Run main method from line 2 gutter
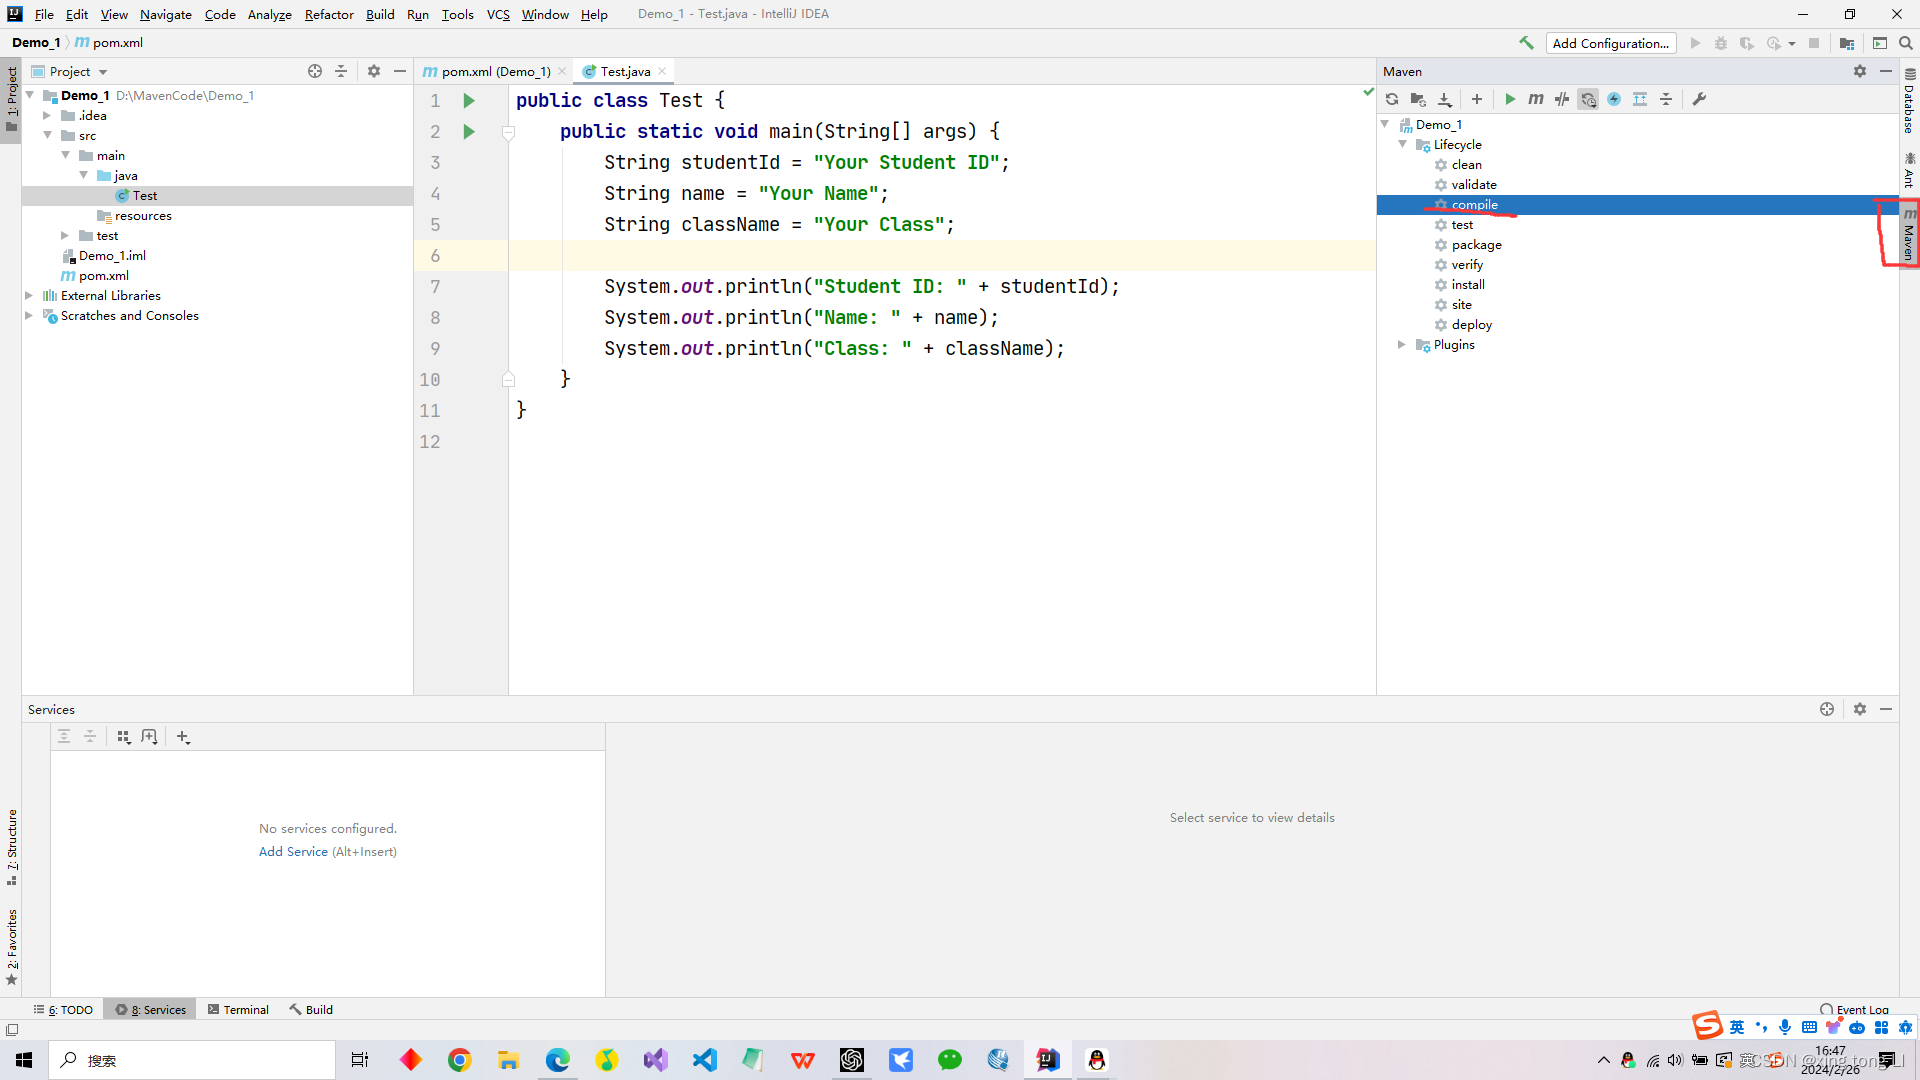Viewport: 1920px width, 1080px height. [x=469, y=132]
